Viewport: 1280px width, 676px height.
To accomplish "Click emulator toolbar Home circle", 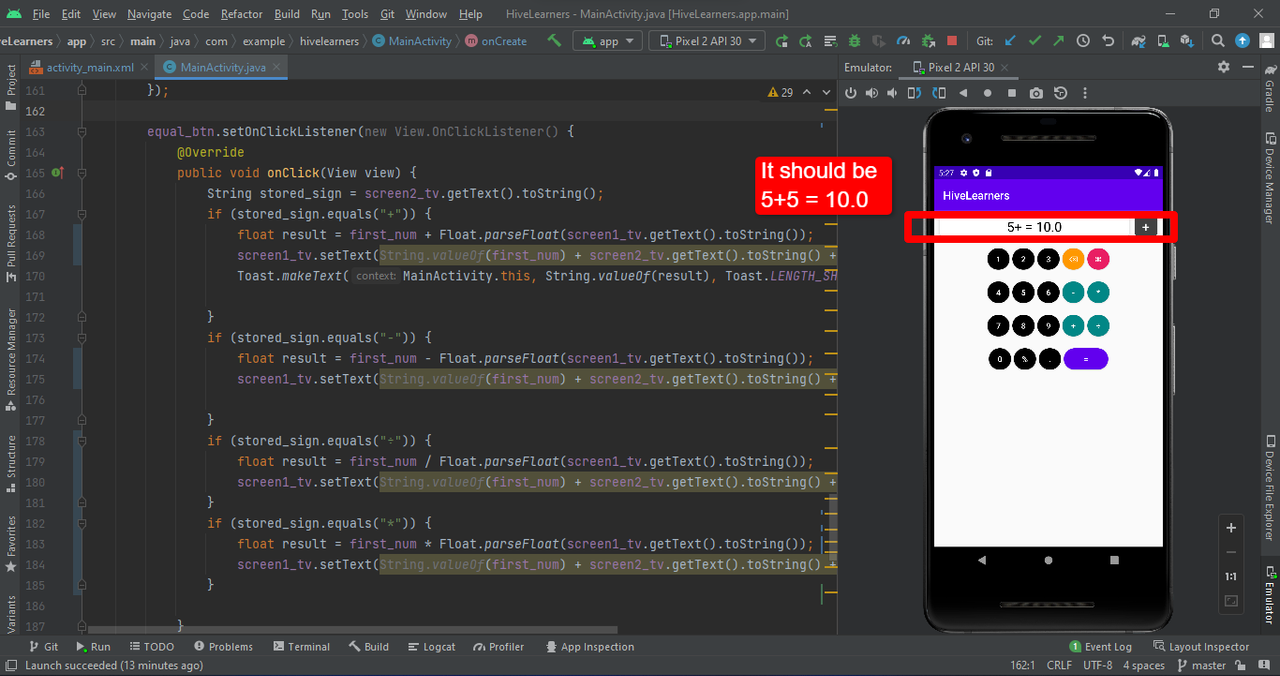I will point(987,92).
